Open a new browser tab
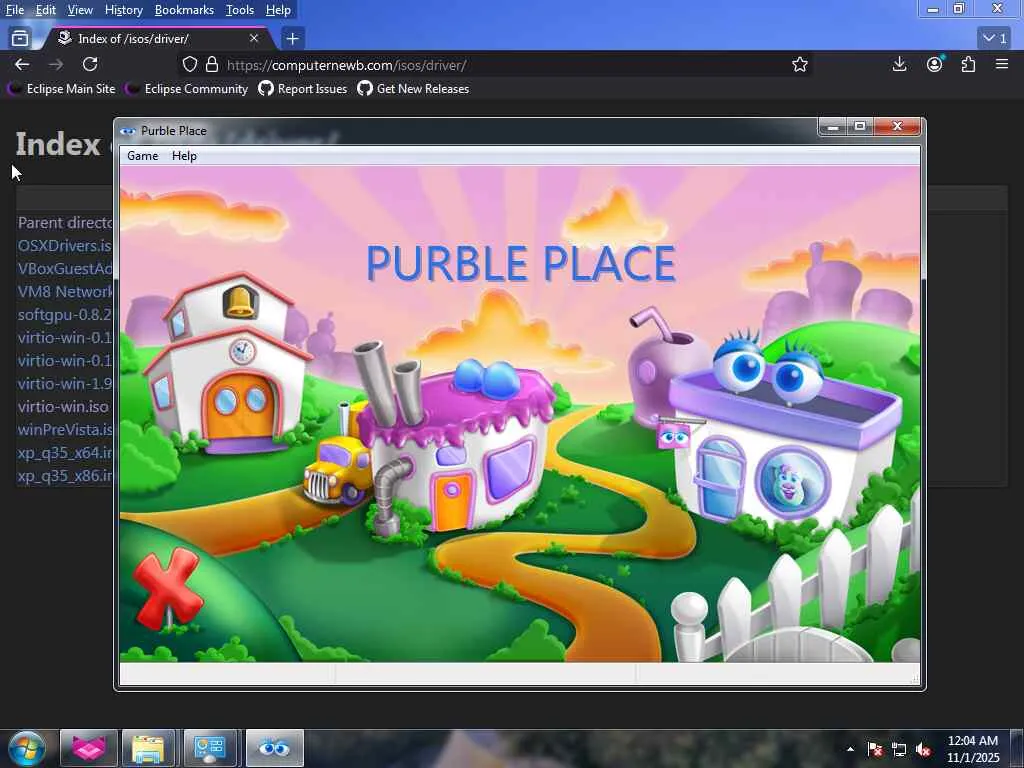Viewport: 1024px width, 768px height. [293, 39]
